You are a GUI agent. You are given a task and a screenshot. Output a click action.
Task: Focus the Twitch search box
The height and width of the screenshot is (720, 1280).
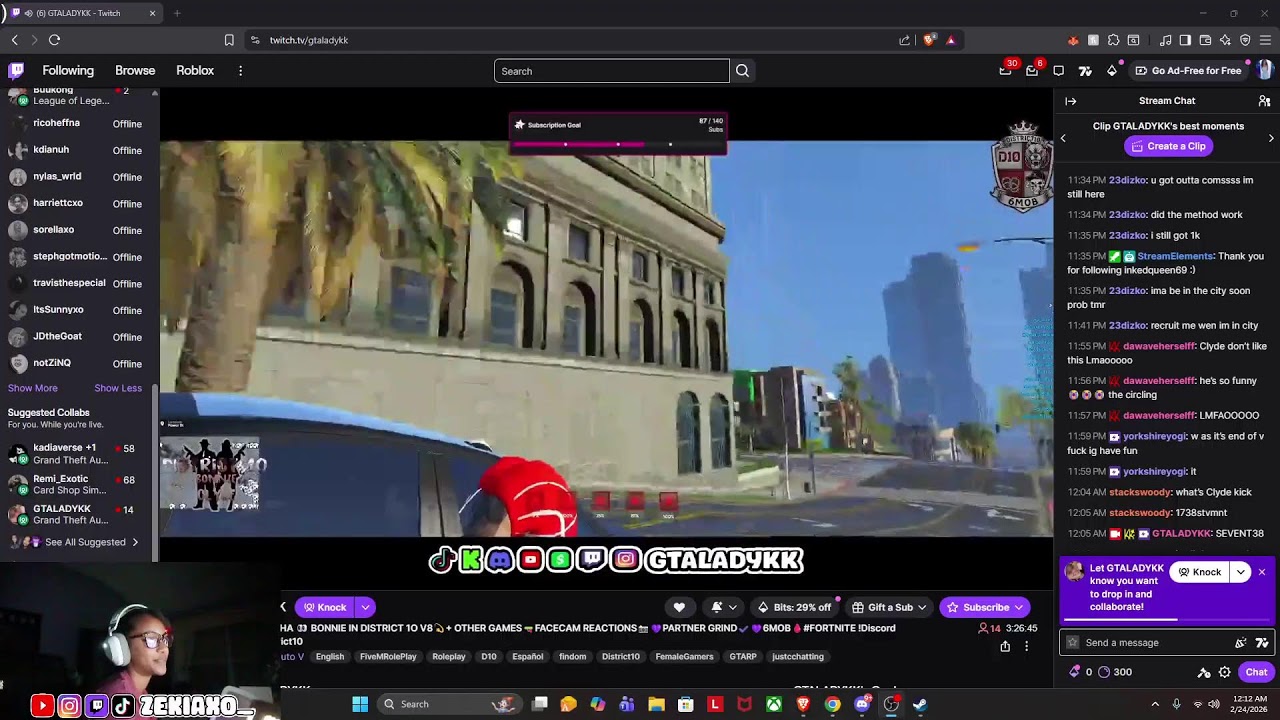click(611, 71)
